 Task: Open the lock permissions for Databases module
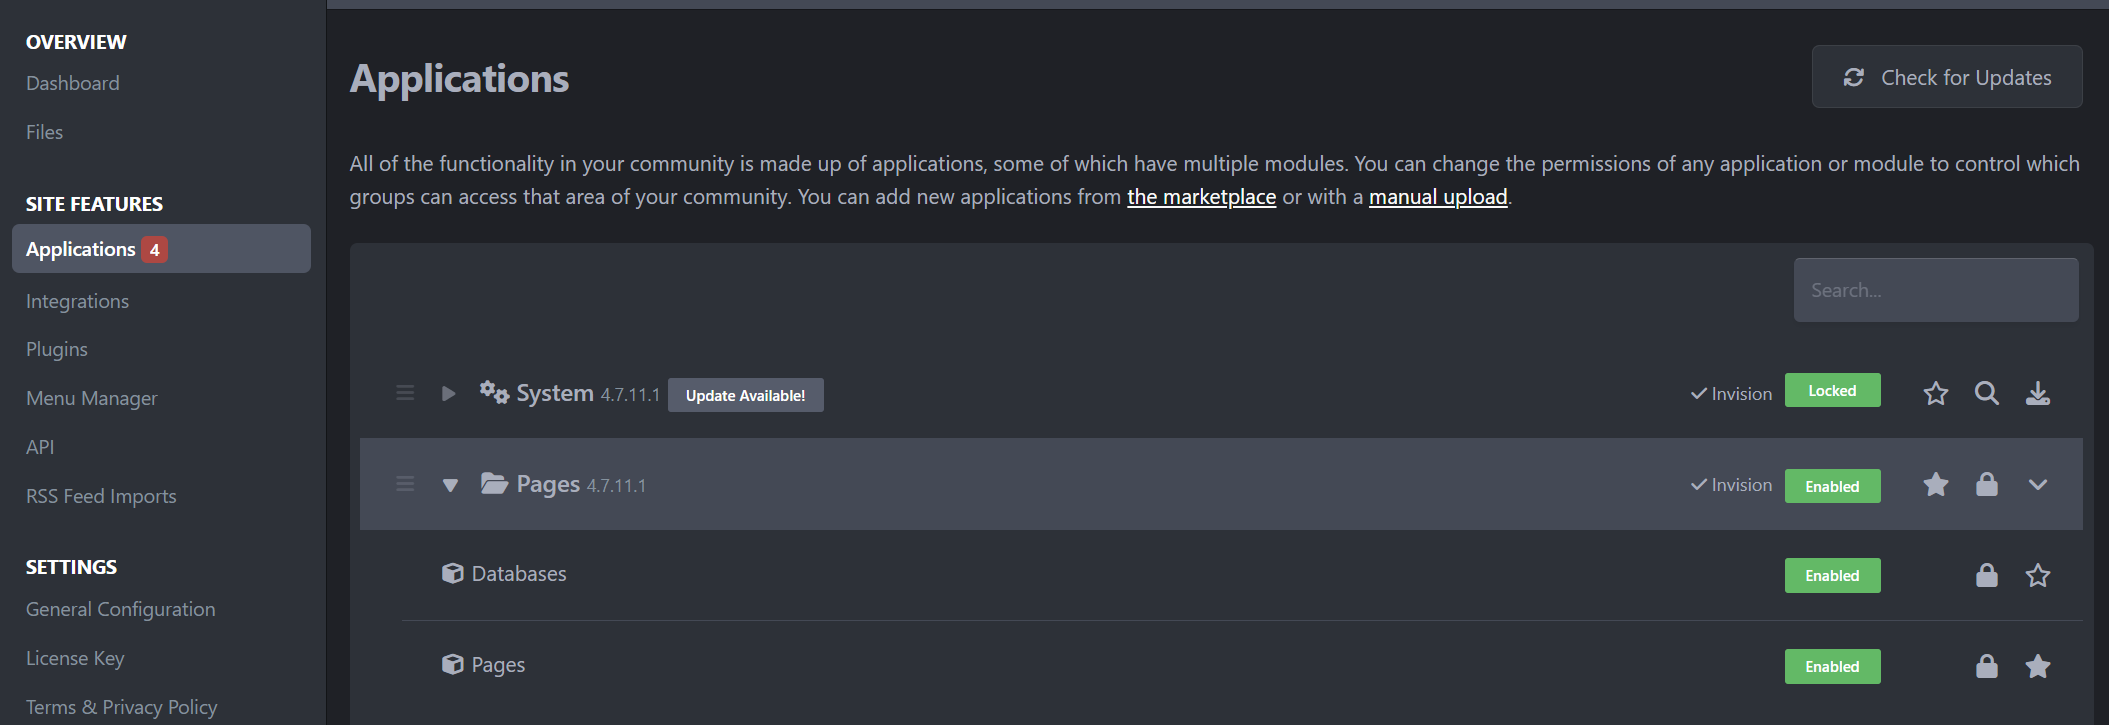pos(1987,575)
